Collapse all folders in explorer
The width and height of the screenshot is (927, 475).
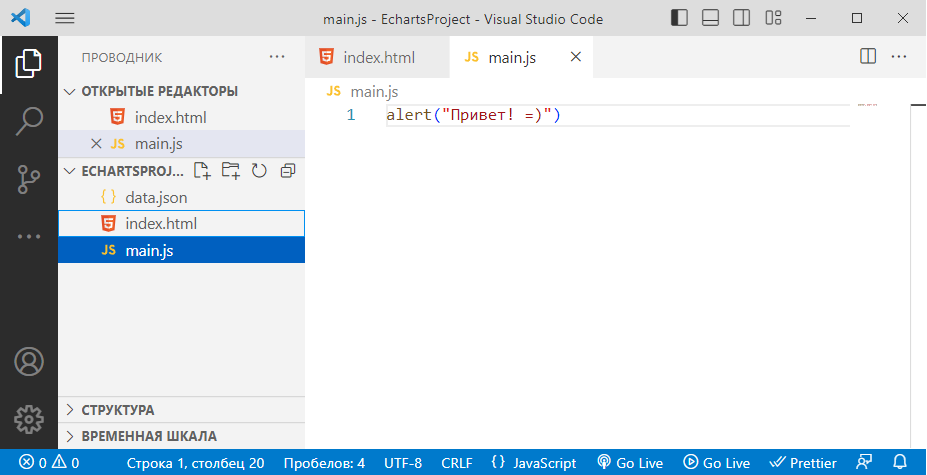tap(288, 171)
